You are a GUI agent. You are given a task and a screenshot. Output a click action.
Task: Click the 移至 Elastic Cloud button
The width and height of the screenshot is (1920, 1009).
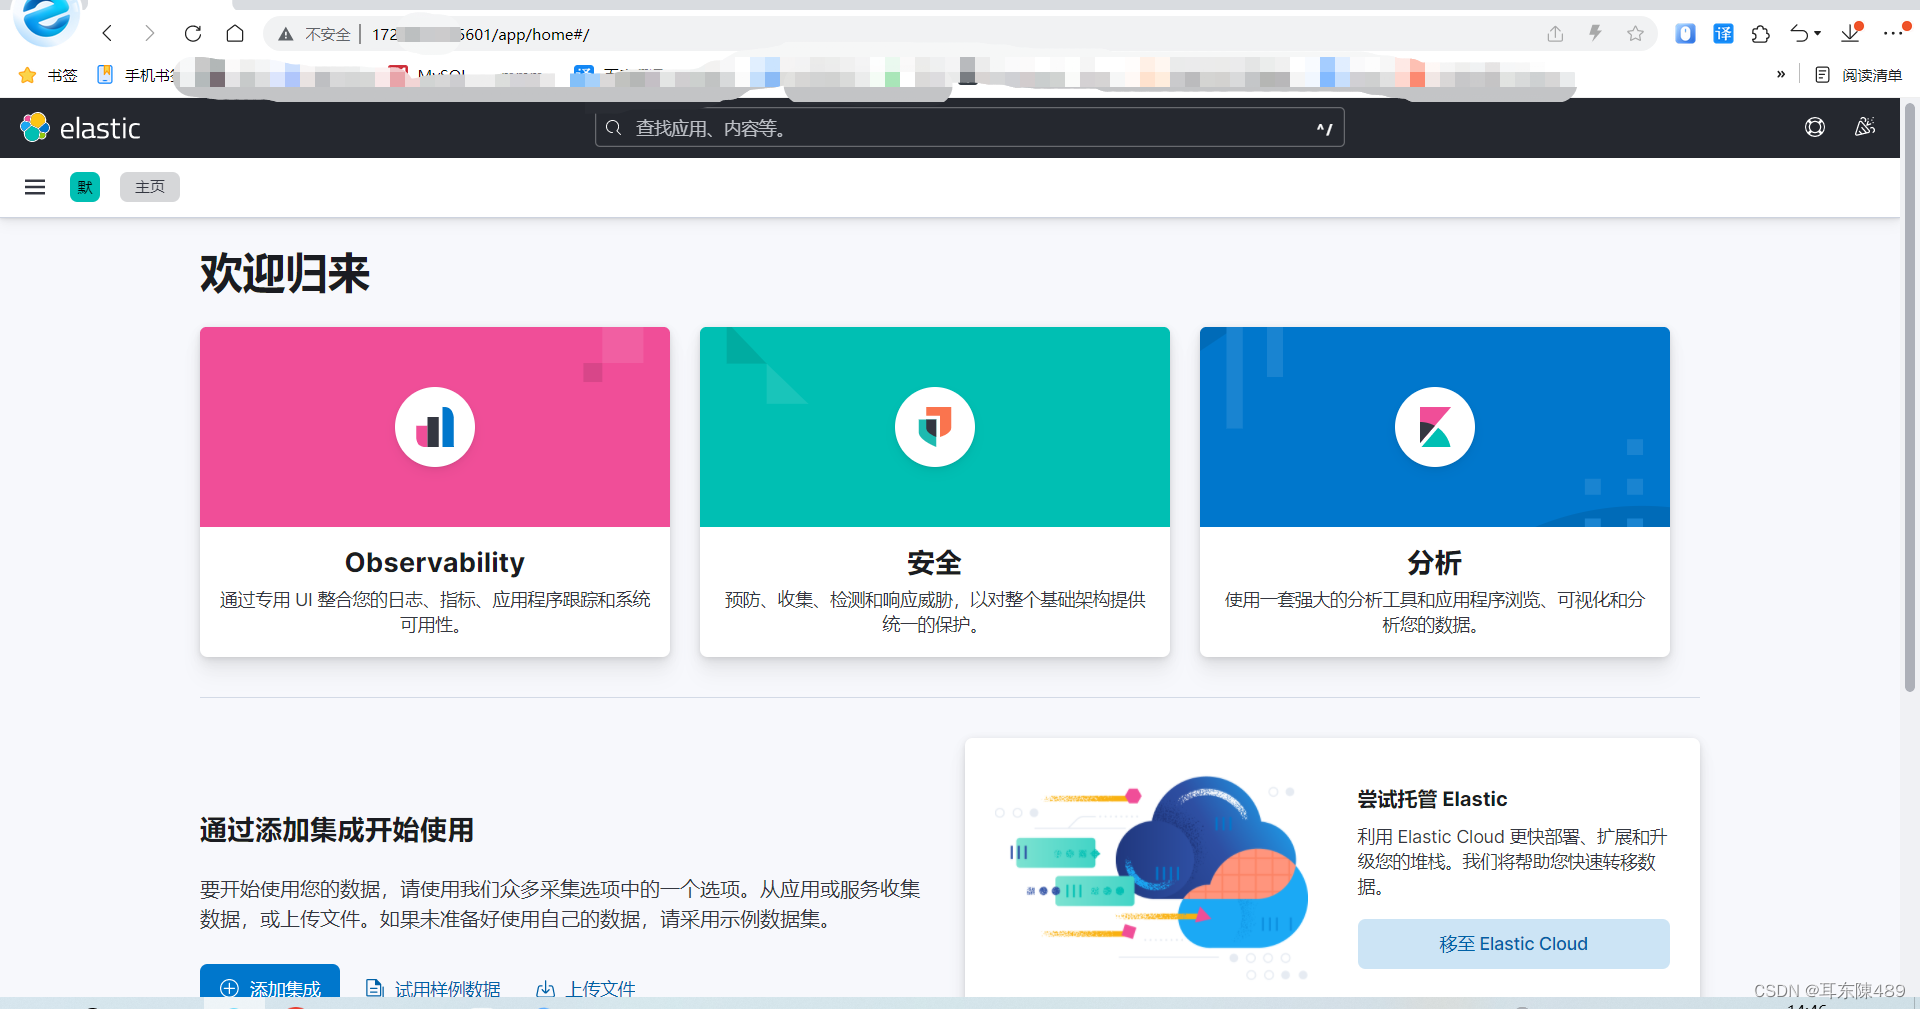point(1513,943)
